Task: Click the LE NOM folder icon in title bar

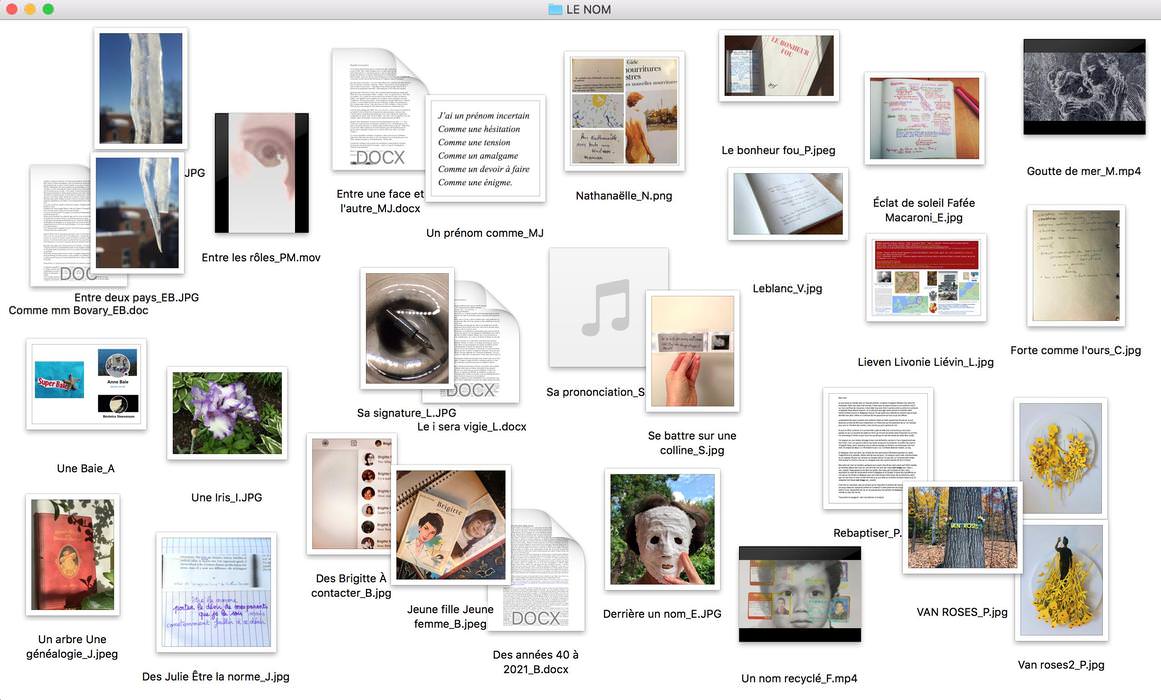Action: coord(556,10)
